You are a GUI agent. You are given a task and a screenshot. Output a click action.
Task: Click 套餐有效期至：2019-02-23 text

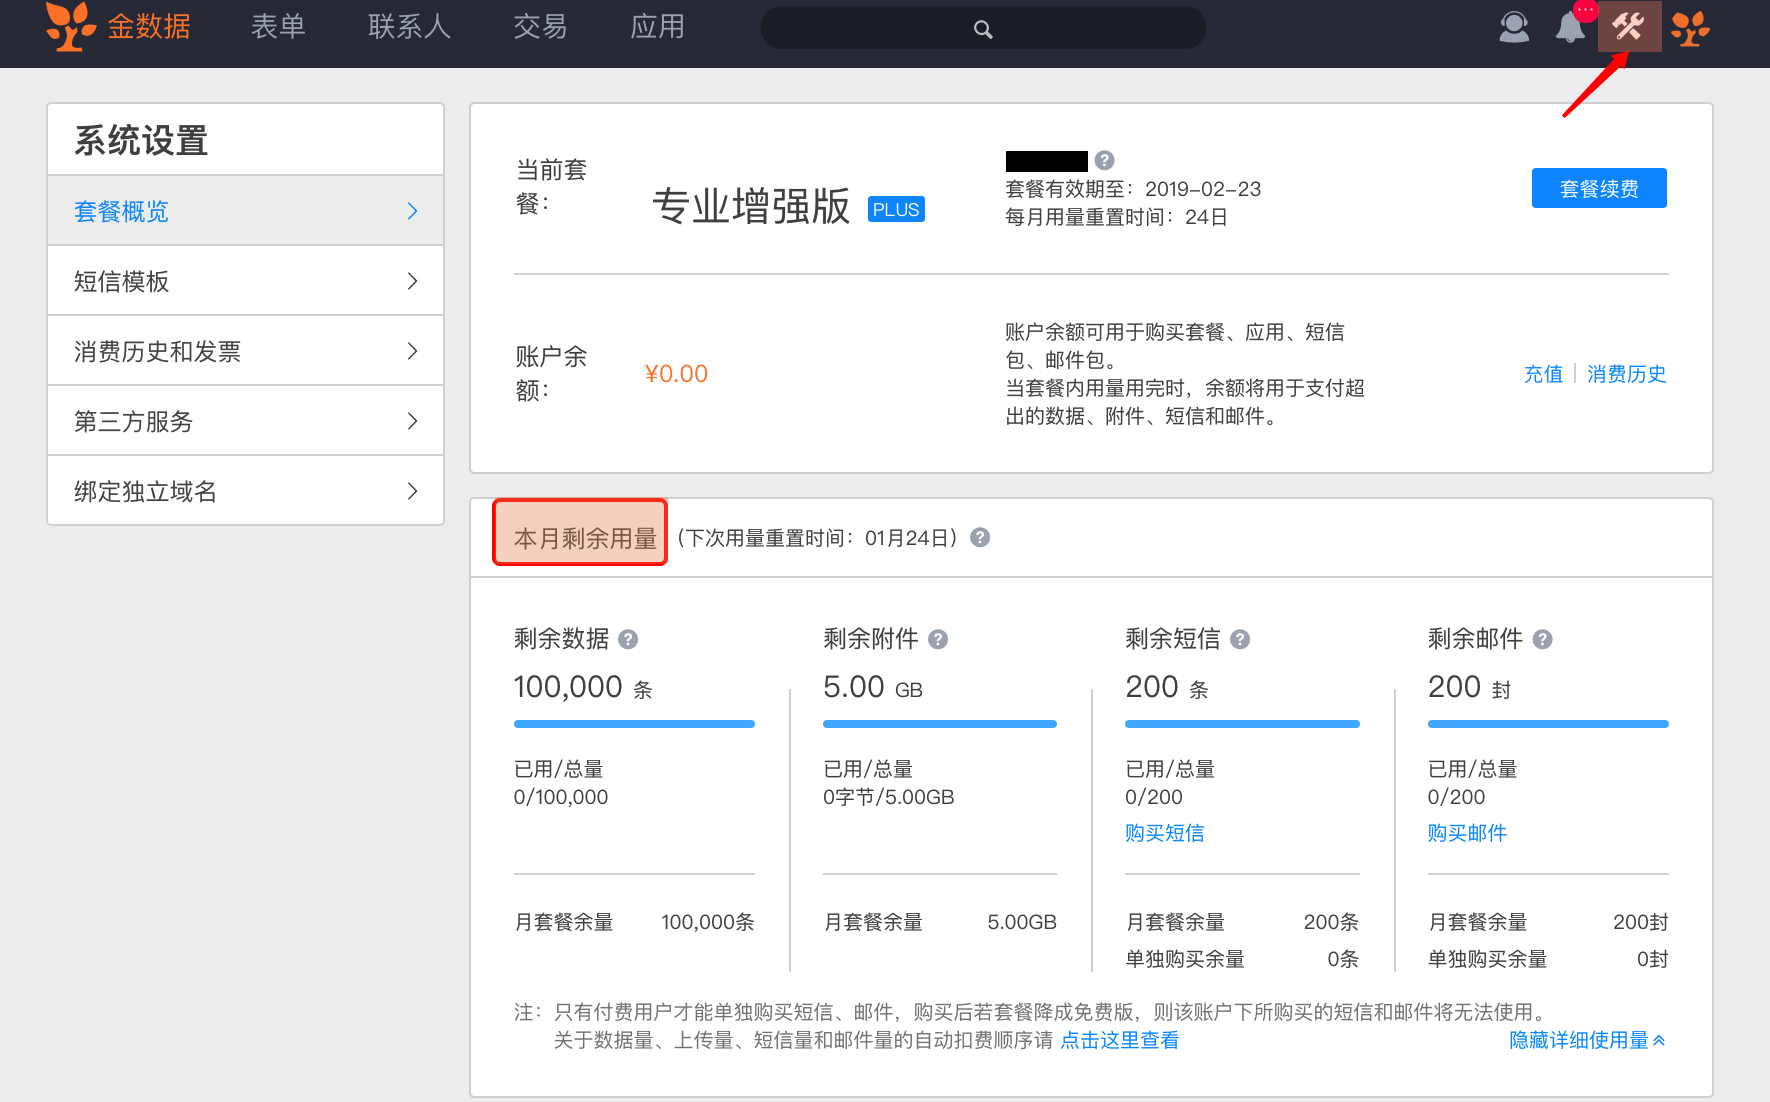[x=1133, y=189]
